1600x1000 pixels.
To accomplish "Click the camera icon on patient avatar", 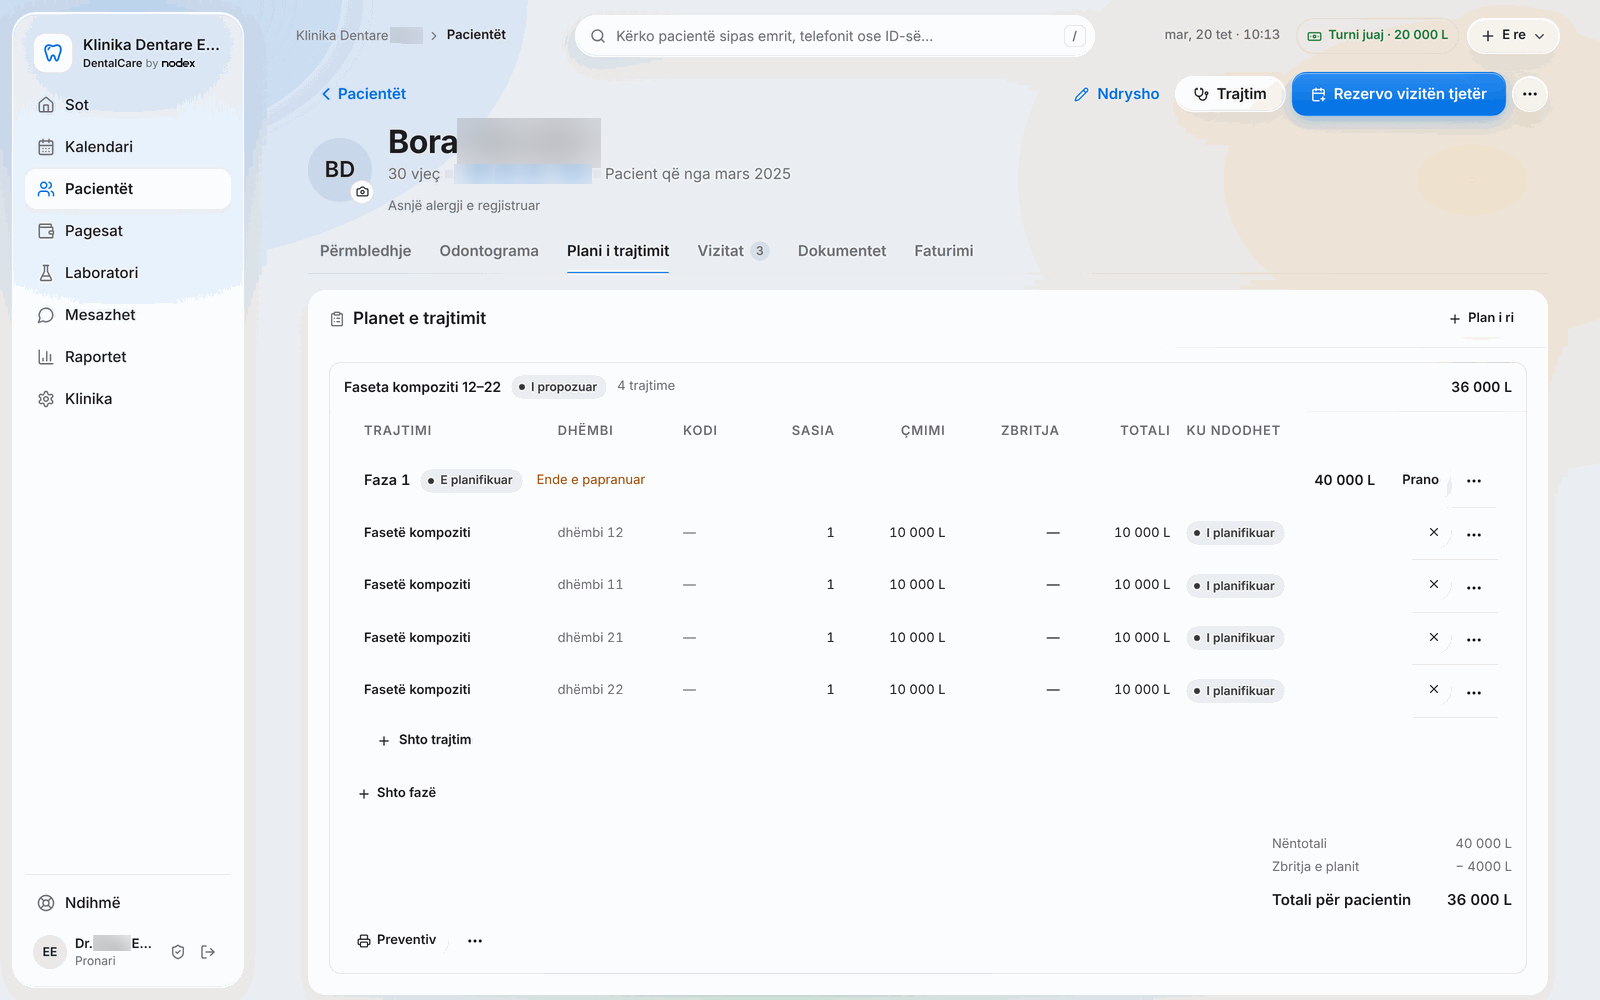I will tap(362, 191).
